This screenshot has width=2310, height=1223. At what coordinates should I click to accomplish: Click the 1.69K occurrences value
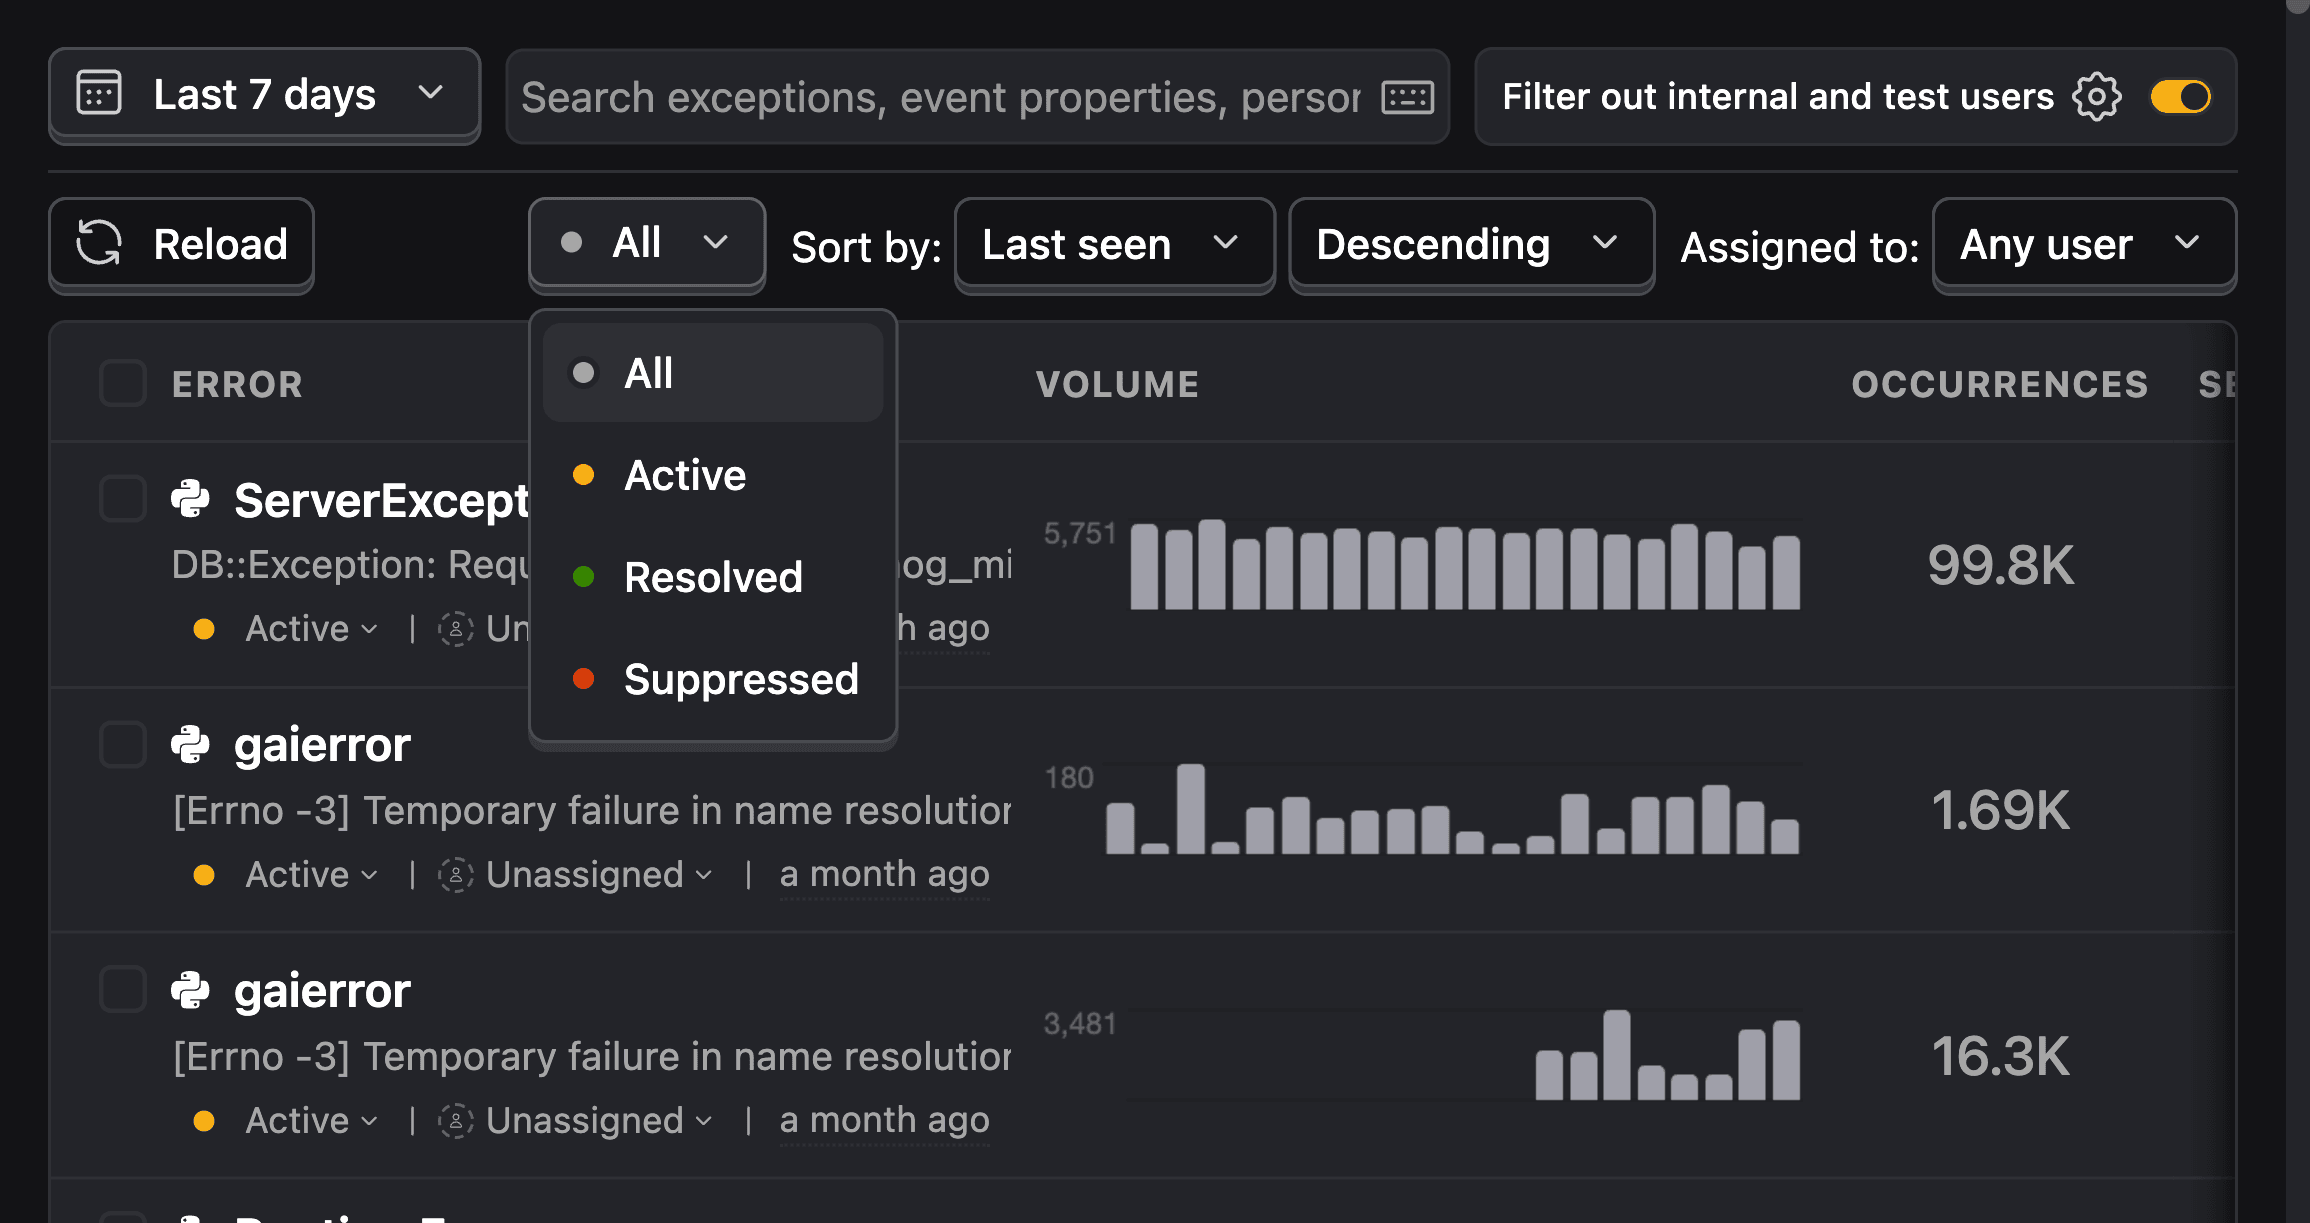2000,810
